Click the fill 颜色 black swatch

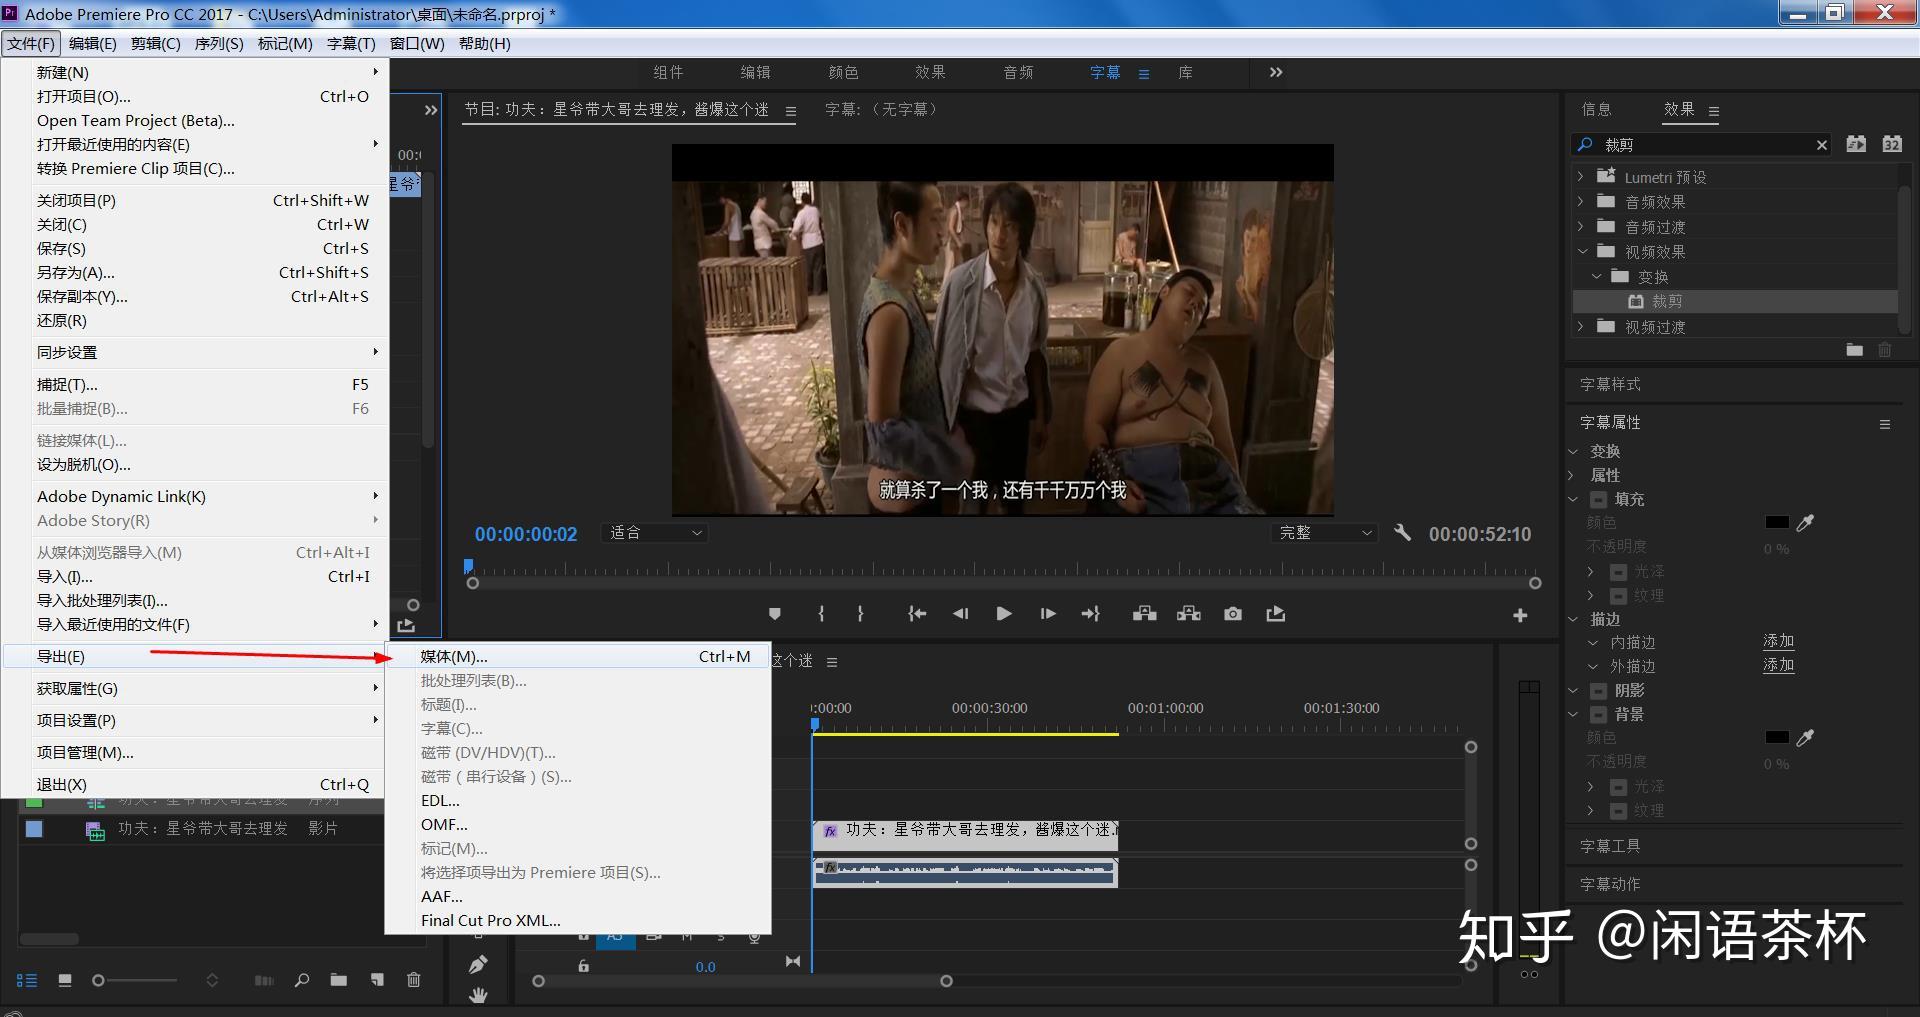pyautogui.click(x=1777, y=523)
